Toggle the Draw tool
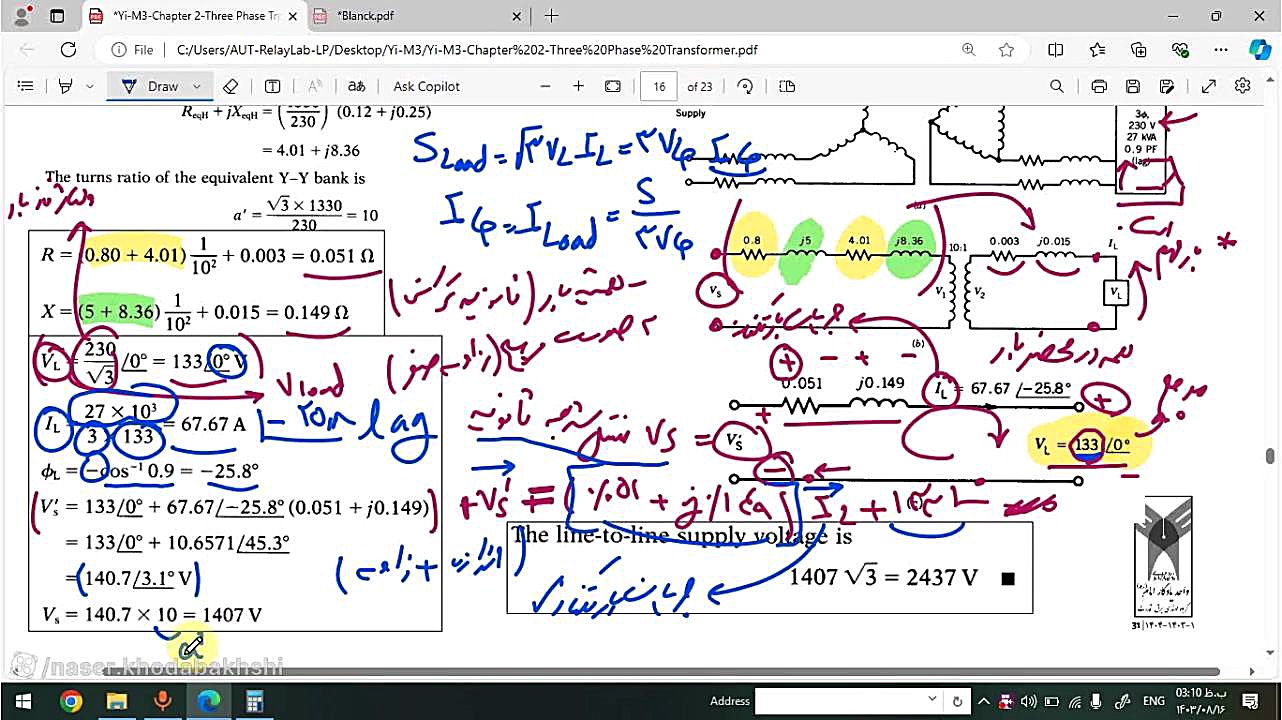 tap(151, 86)
